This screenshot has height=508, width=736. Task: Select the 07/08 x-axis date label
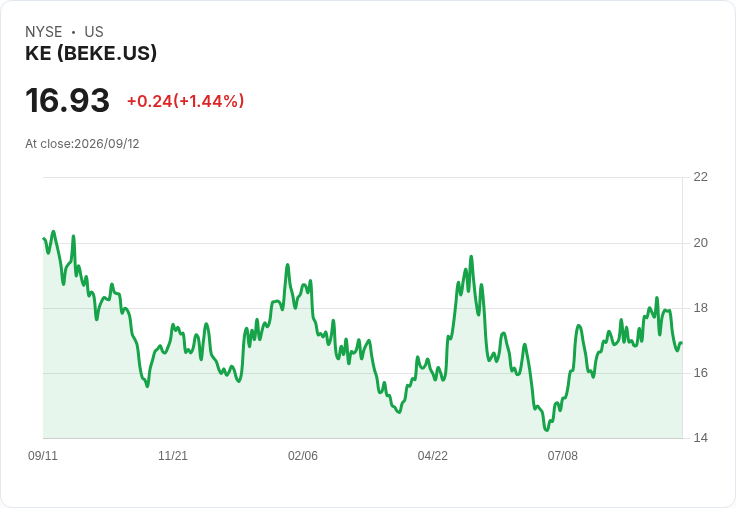tap(563, 455)
